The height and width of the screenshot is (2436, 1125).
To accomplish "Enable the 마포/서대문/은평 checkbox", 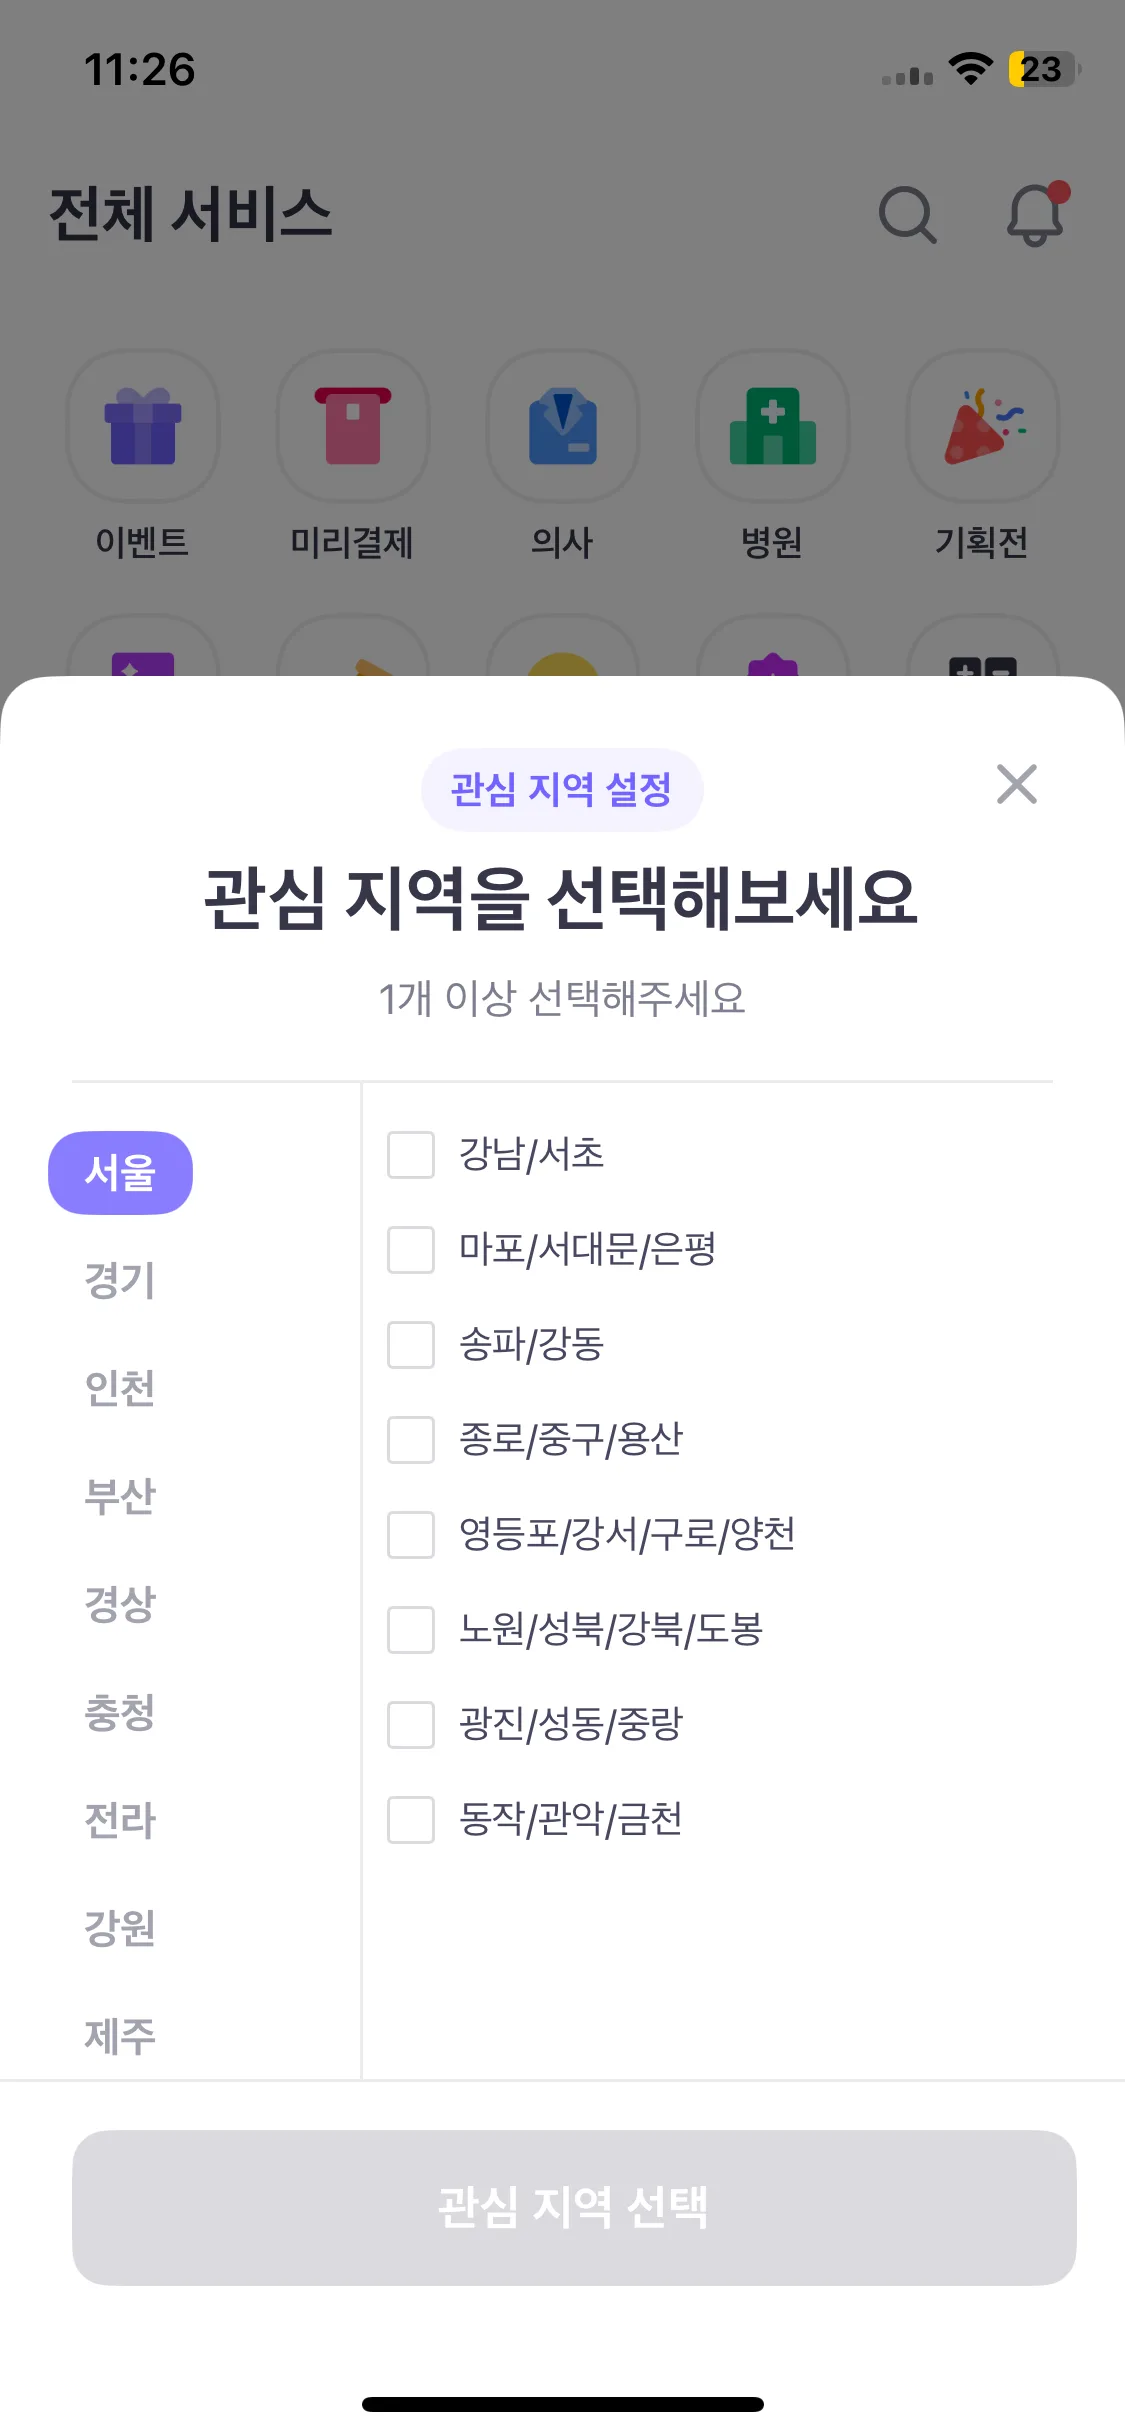I will (411, 1250).
